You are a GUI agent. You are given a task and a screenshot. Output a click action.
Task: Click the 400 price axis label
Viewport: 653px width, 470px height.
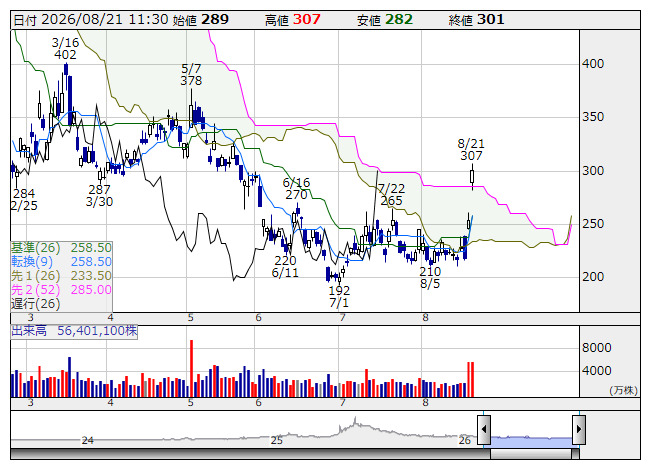[593, 64]
